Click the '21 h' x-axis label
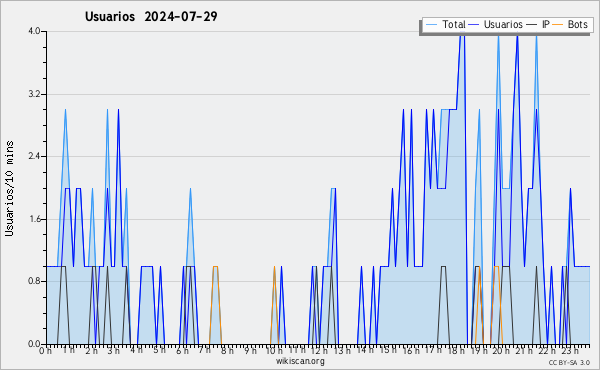 click(x=524, y=350)
